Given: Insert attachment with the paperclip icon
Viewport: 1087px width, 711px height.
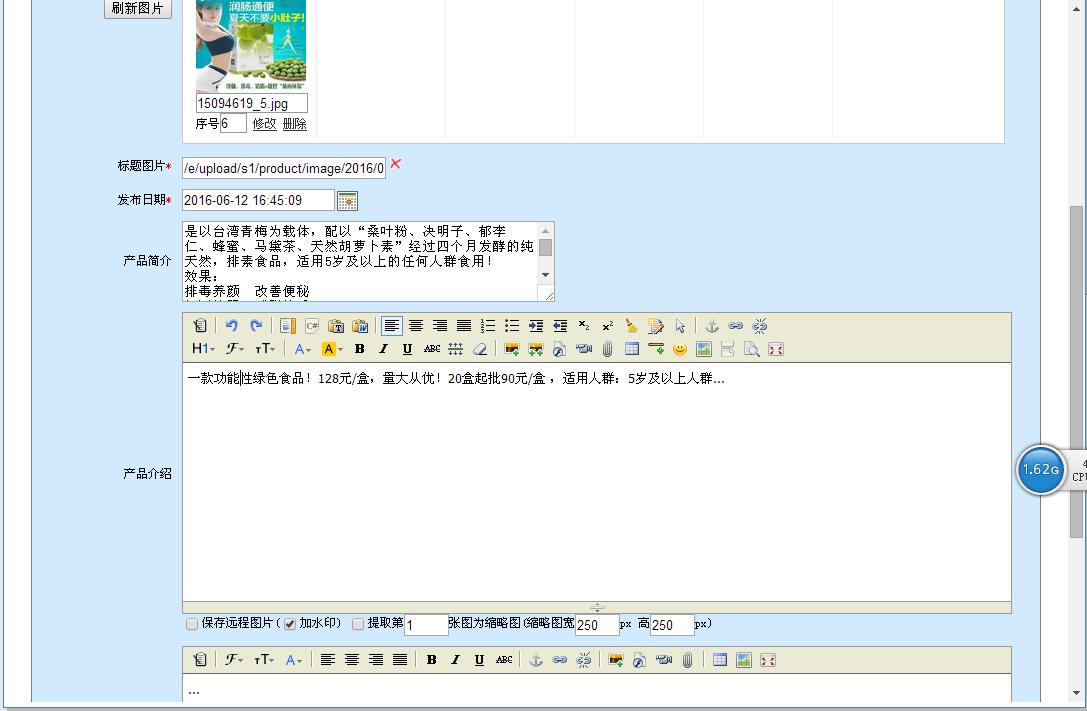Looking at the screenshot, I should pos(608,349).
